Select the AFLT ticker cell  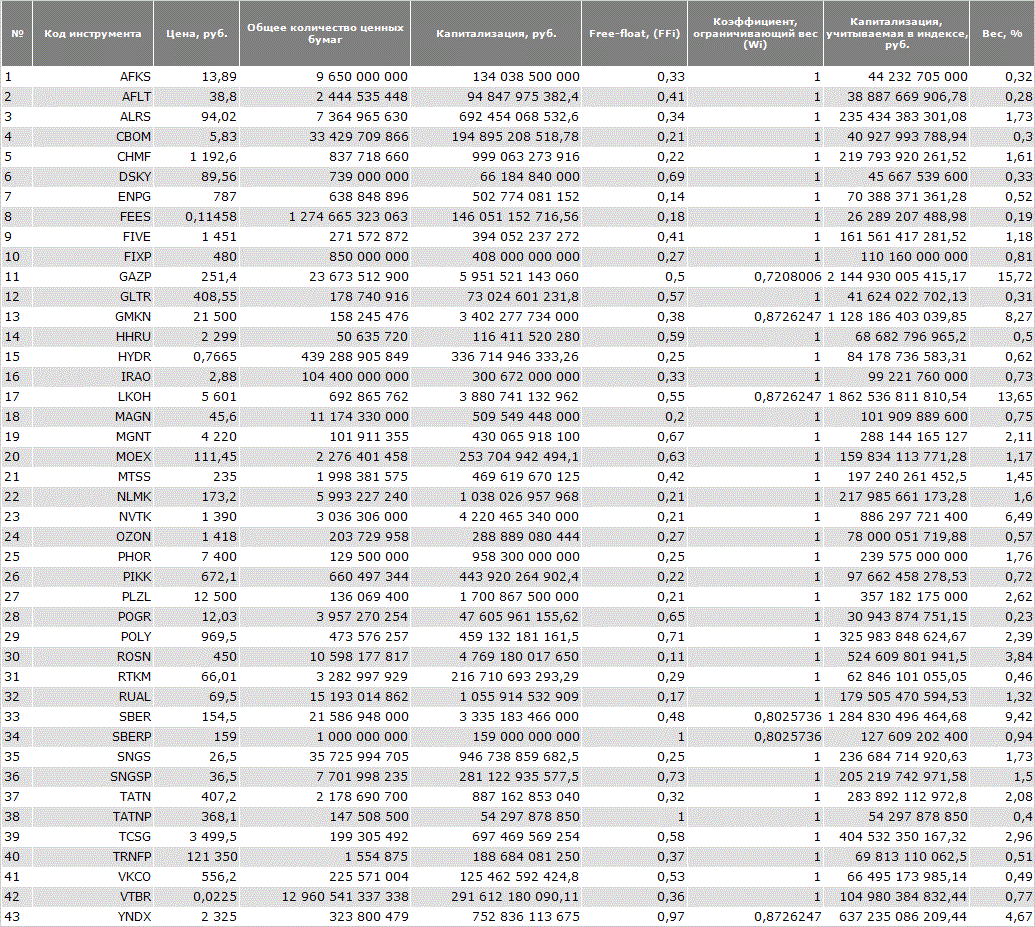92,96
